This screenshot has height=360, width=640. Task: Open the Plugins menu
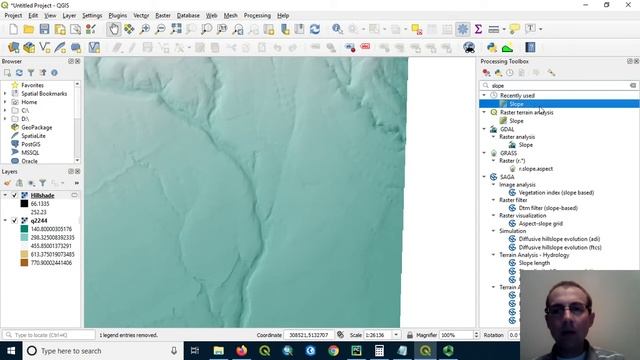[118, 16]
